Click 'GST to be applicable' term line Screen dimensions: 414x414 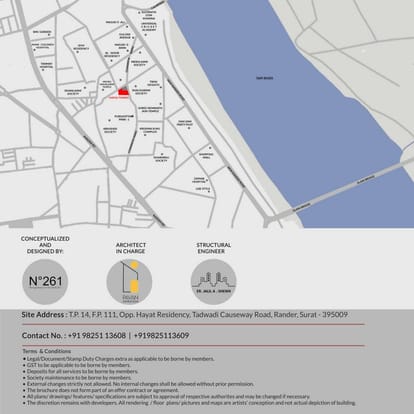tap(77, 365)
